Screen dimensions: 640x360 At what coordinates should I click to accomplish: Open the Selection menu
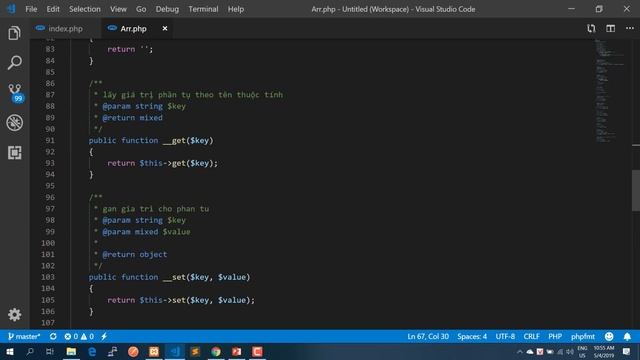tap(84, 9)
